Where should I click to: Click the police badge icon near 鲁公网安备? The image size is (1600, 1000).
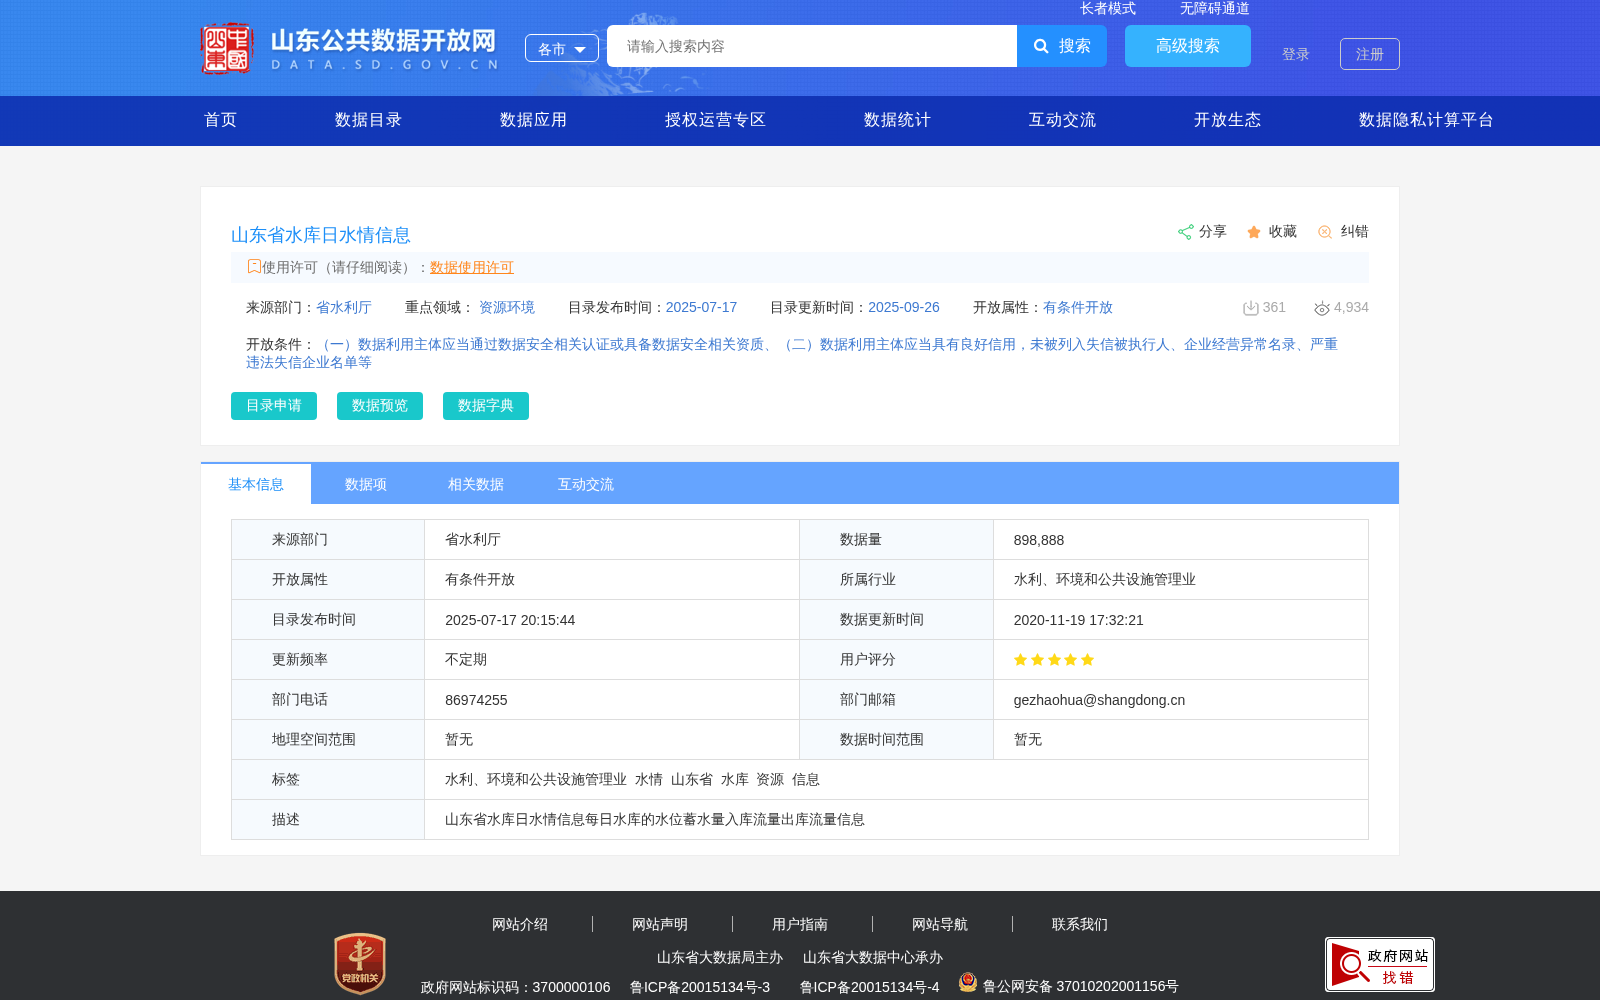pyautogui.click(x=967, y=982)
